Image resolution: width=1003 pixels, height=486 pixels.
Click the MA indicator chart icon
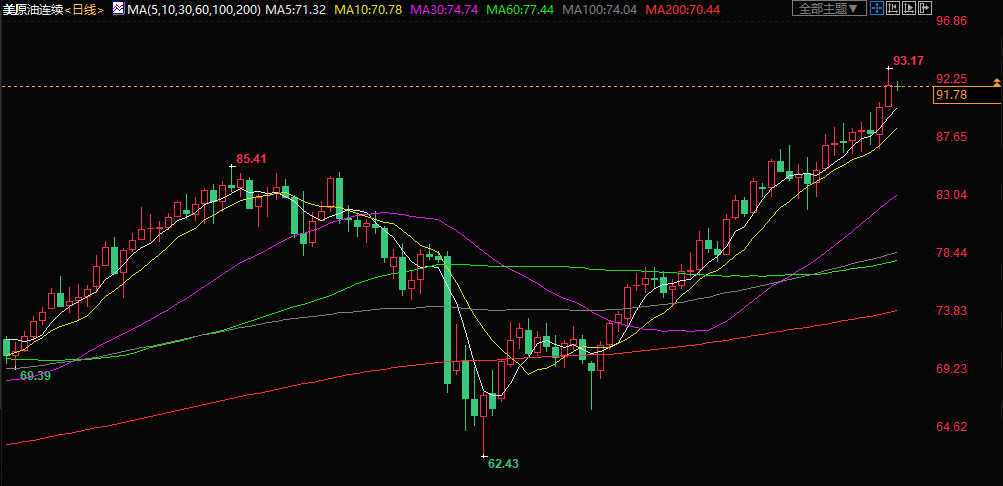click(x=117, y=9)
